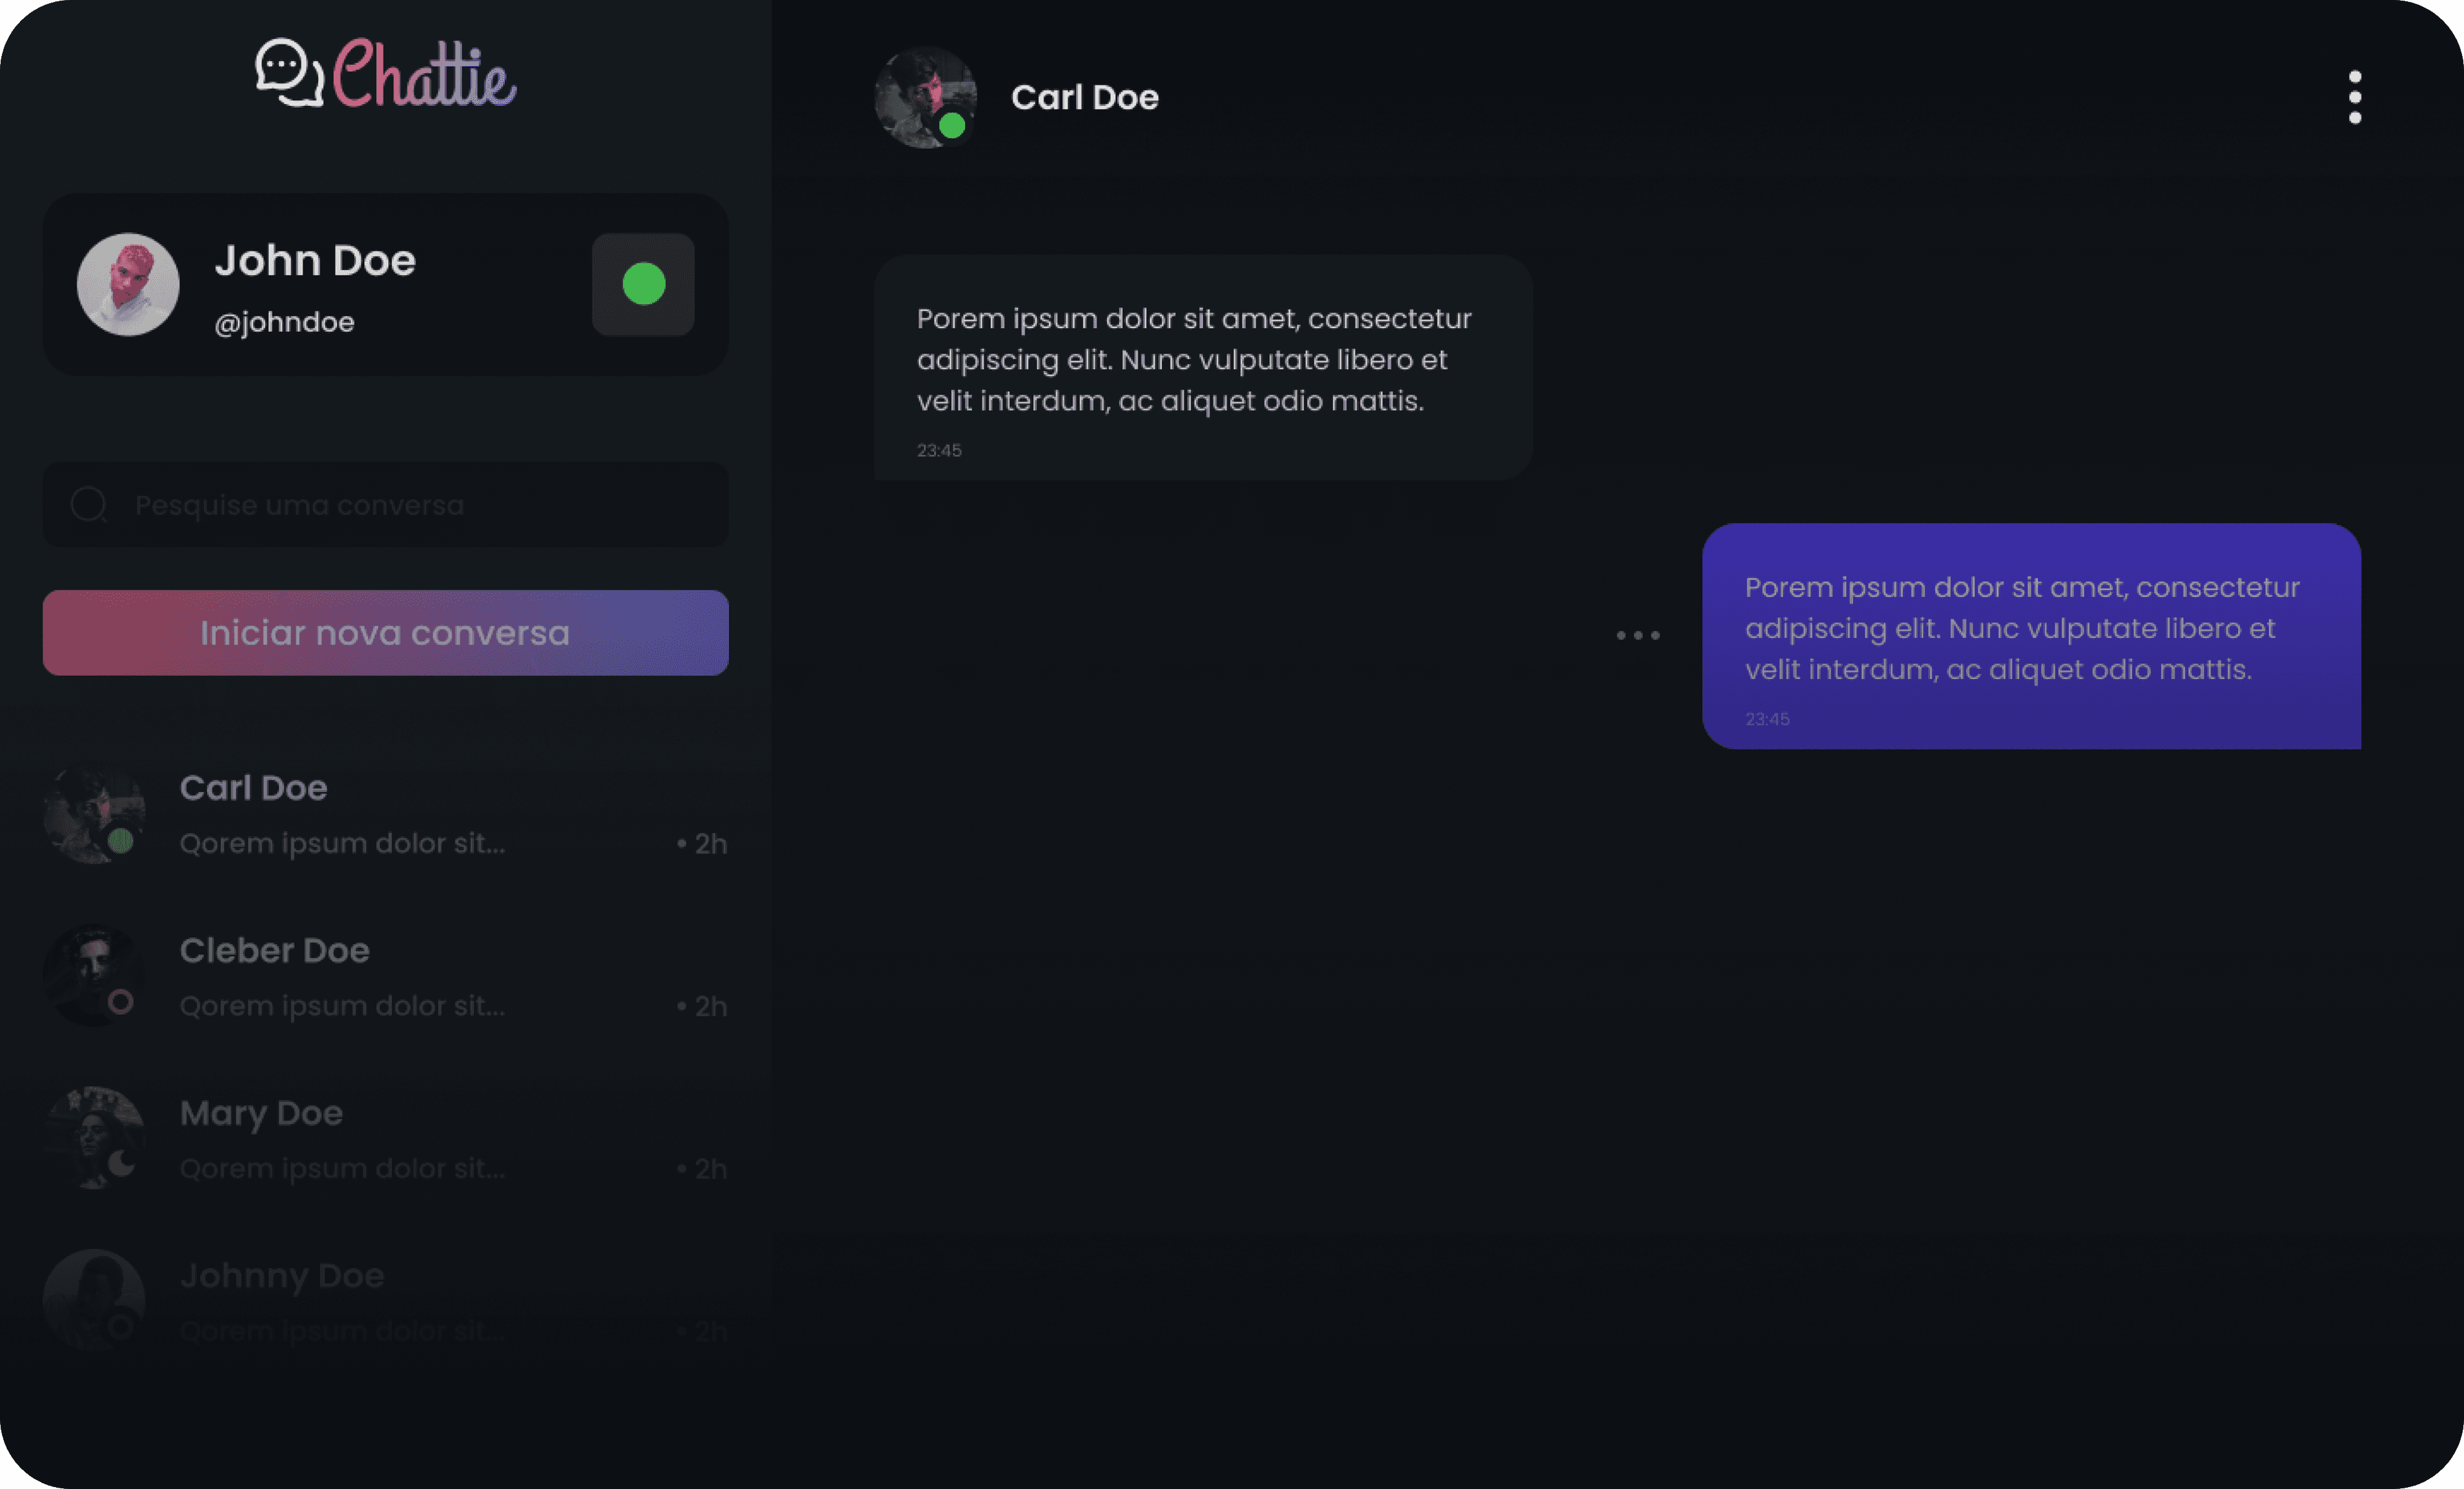Select the Mary Doe conversation
The height and width of the screenshot is (1489, 2464).
coord(385,1139)
